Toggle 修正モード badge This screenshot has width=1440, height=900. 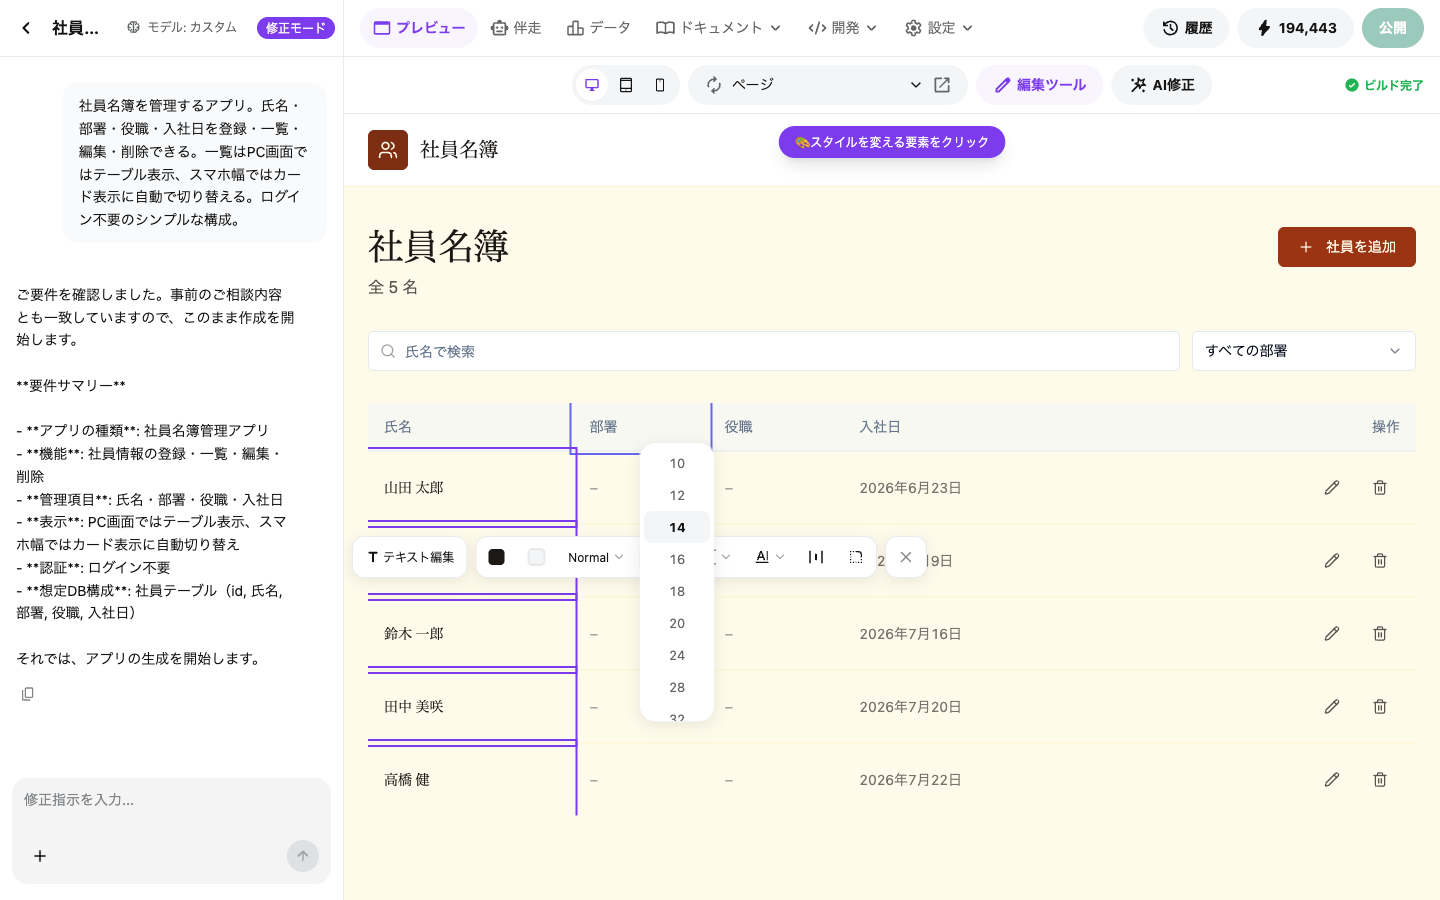click(296, 28)
